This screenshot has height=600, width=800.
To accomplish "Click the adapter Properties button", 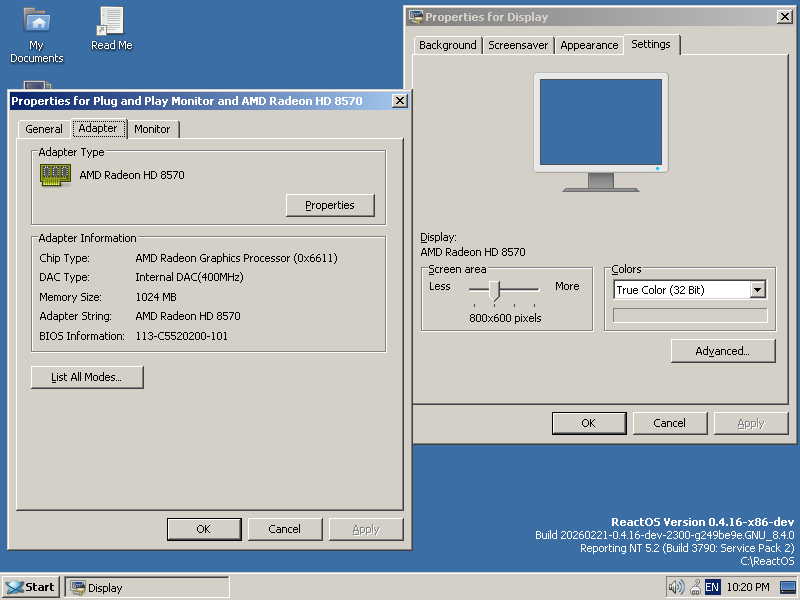I will (x=330, y=205).
